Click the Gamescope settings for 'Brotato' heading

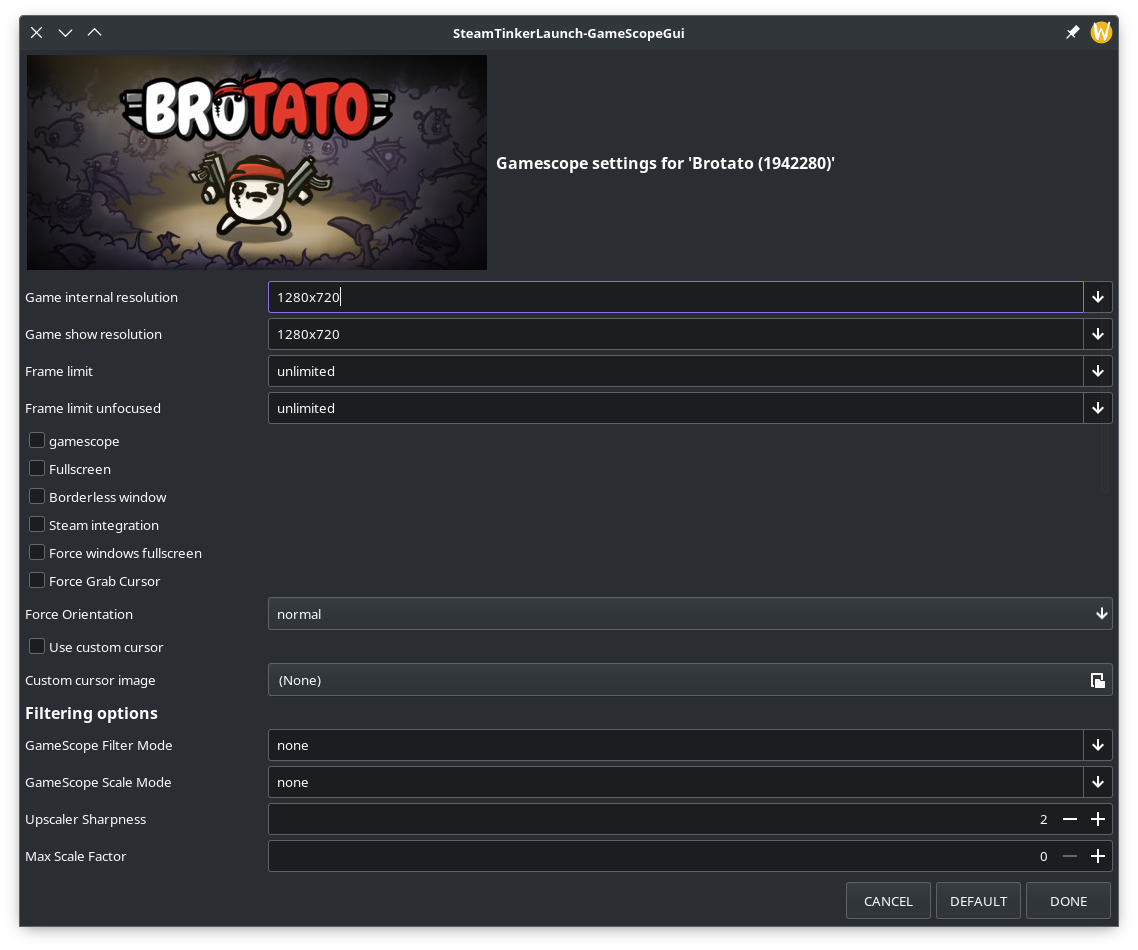click(x=665, y=163)
